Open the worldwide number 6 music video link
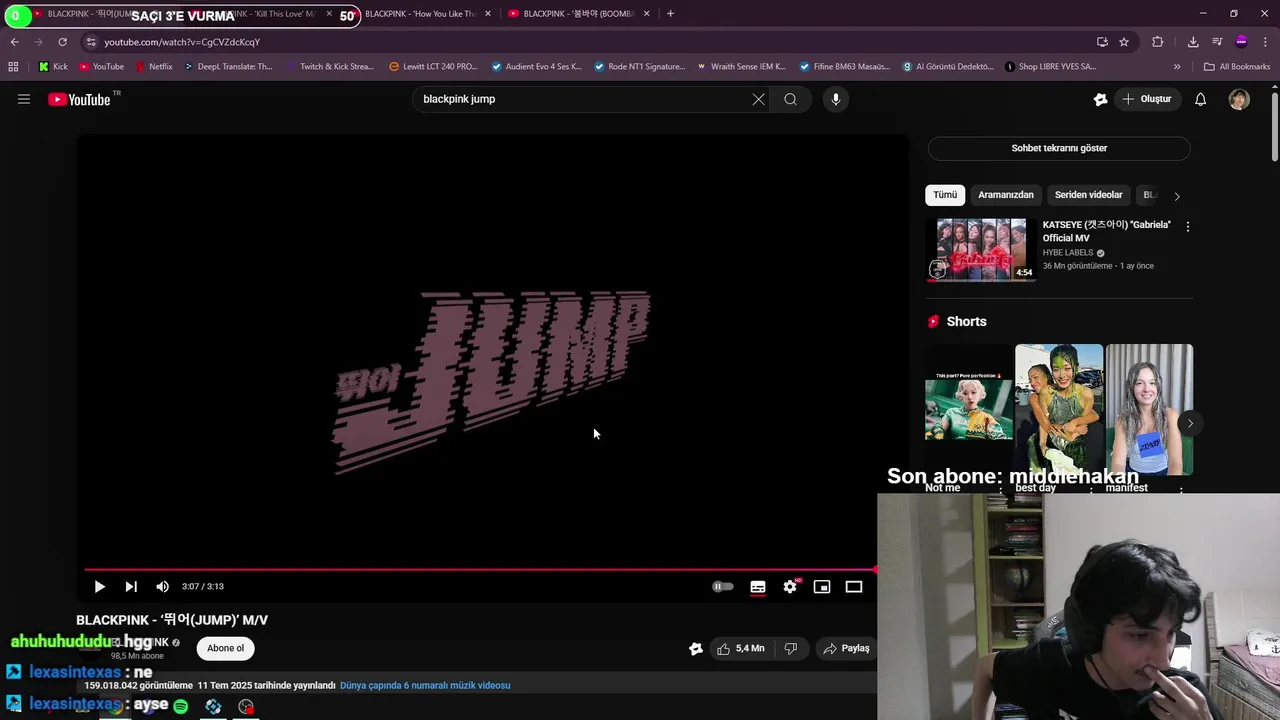The height and width of the screenshot is (720, 1280). click(x=425, y=685)
